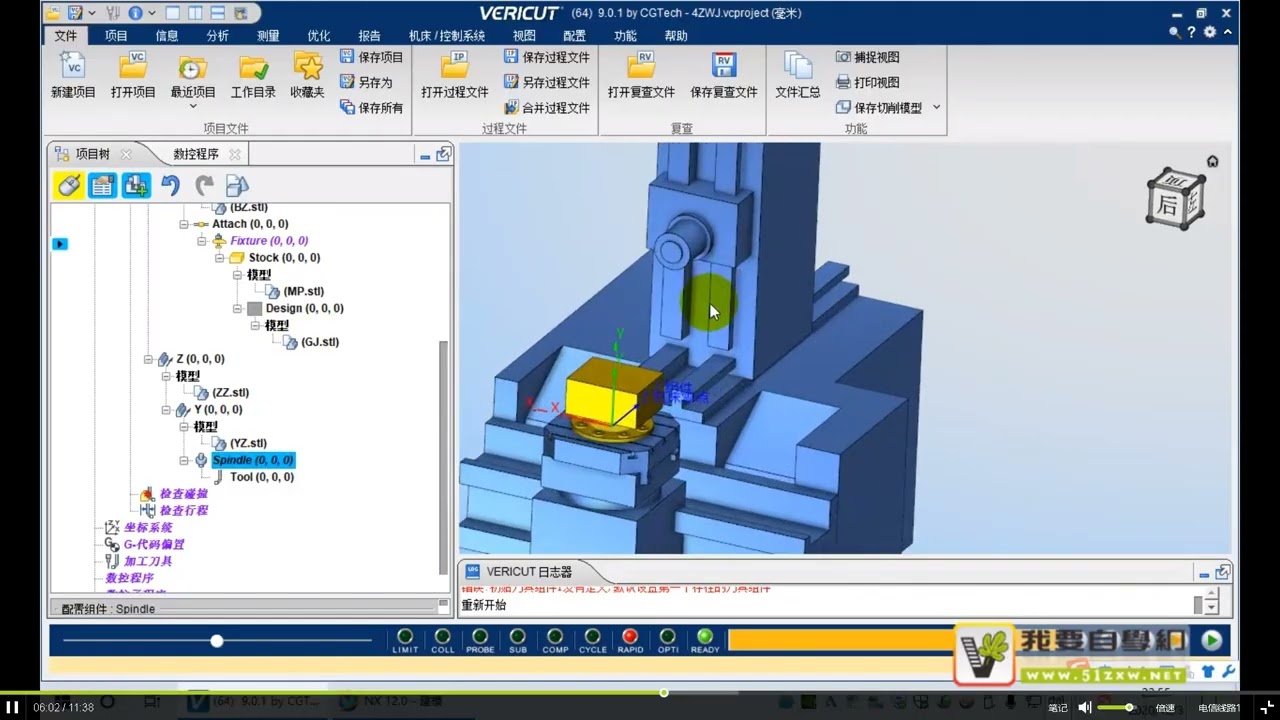Open the 视图 ribbon tab
1280x720 pixels.
coord(524,35)
